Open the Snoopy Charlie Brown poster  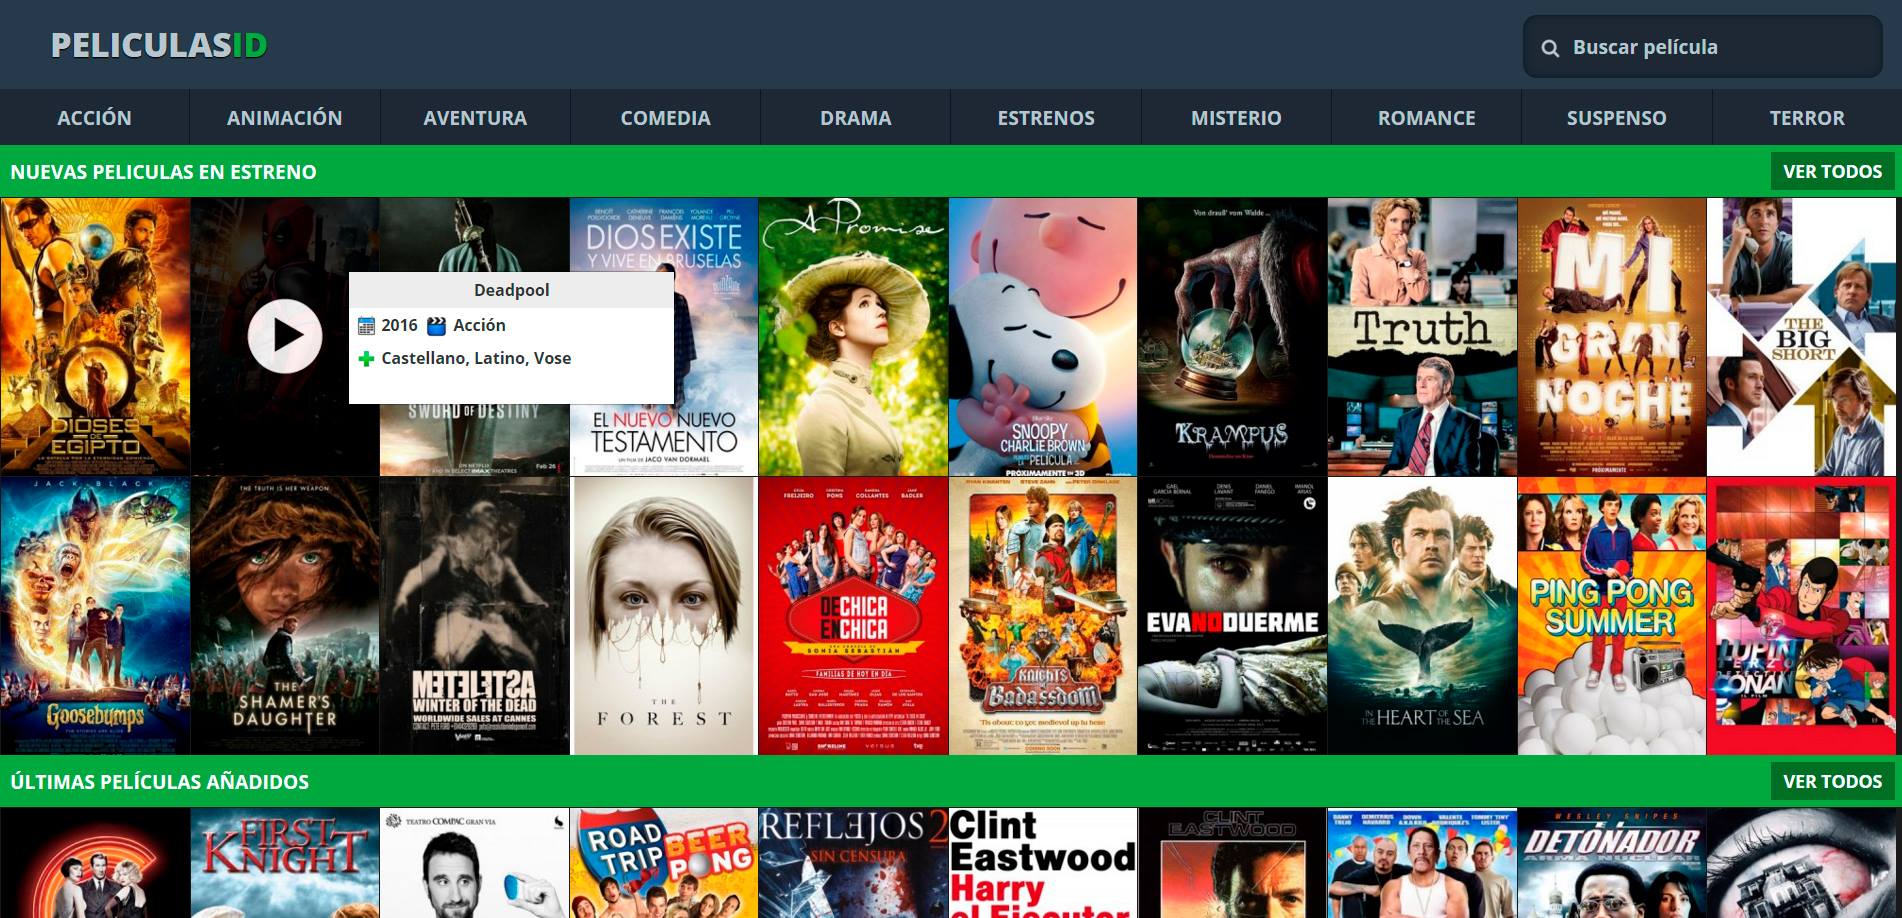click(1043, 337)
